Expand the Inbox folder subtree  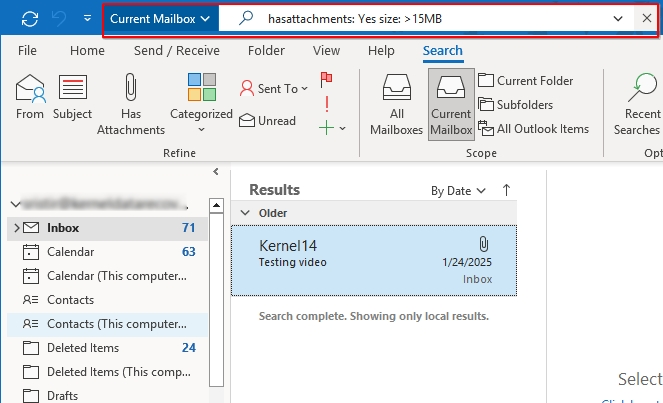(16, 228)
